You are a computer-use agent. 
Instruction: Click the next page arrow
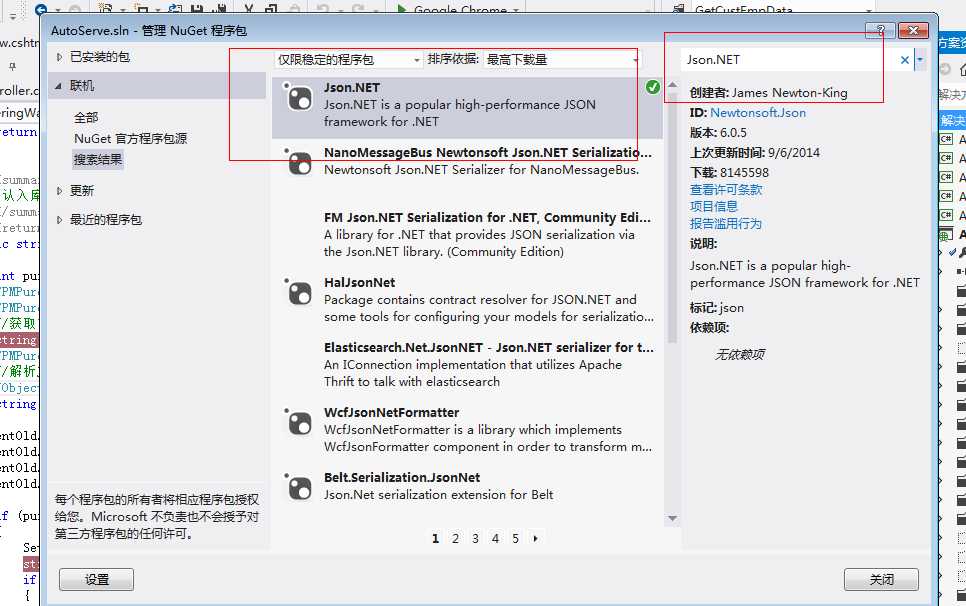point(535,538)
